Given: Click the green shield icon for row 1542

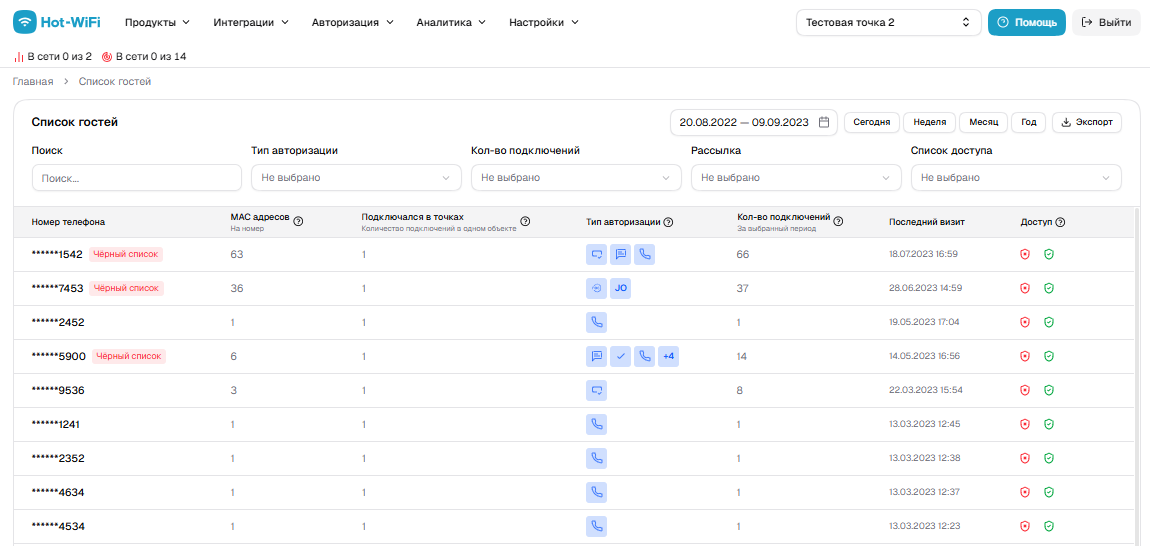Looking at the screenshot, I should point(1049,254).
